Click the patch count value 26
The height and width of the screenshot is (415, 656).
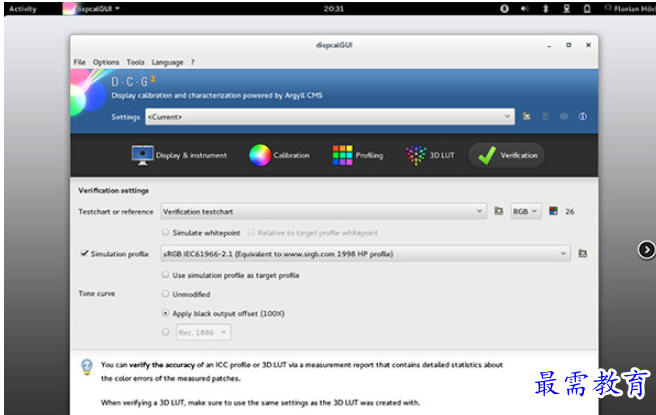click(x=570, y=211)
